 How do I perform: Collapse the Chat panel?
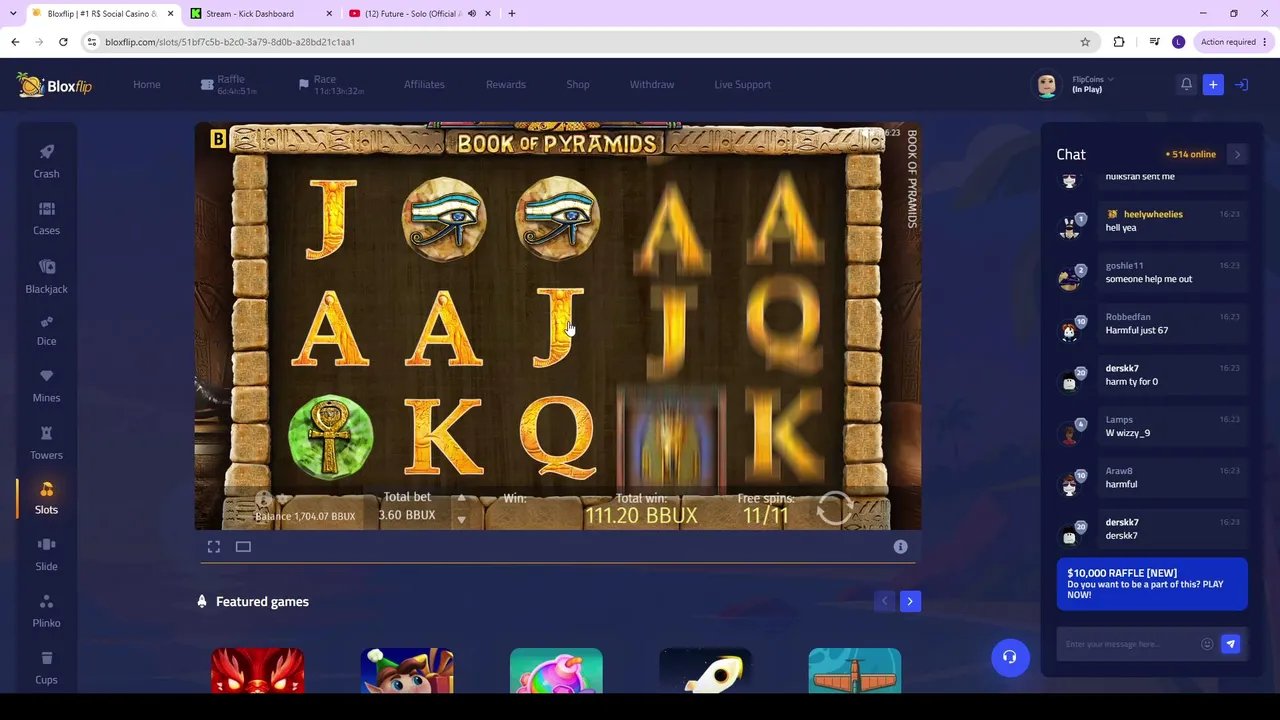point(1237,155)
